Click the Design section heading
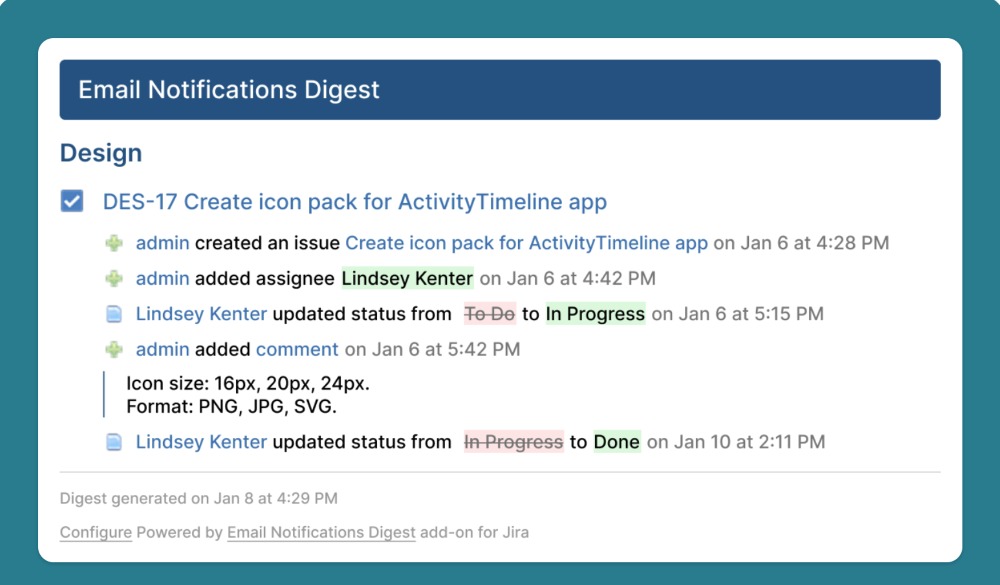Viewport: 1000px width, 585px height. pyautogui.click(x=101, y=152)
